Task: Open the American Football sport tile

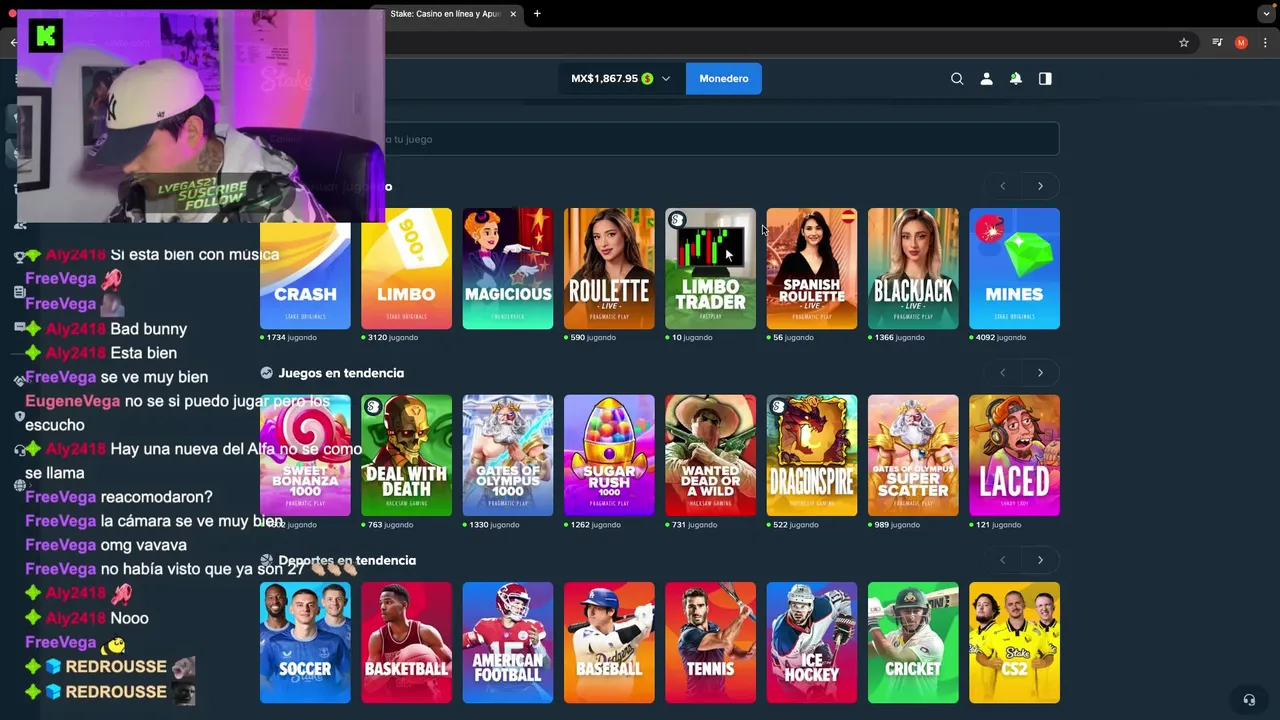Action: [508, 642]
